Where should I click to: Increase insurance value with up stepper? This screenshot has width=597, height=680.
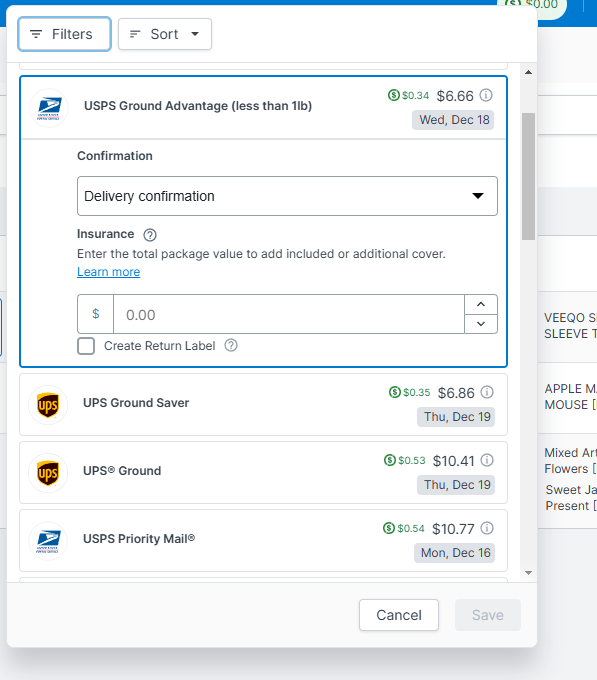(x=481, y=304)
